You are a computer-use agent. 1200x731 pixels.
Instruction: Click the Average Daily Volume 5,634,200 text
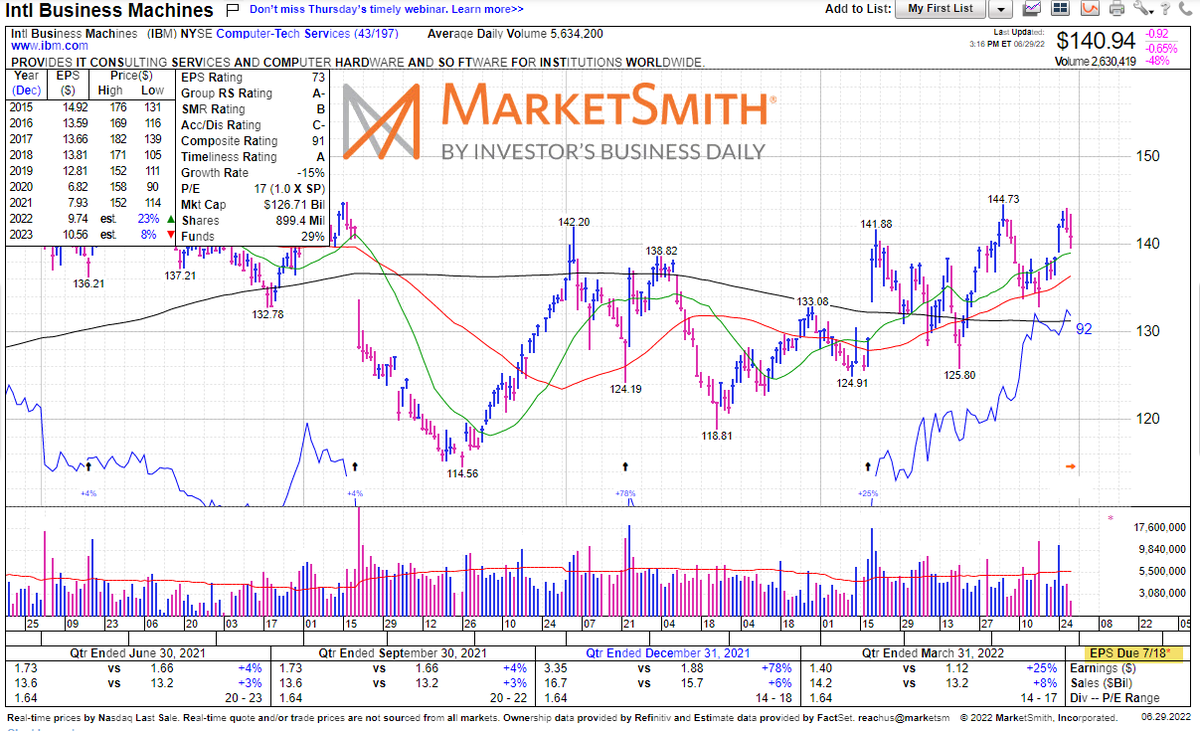click(x=515, y=34)
